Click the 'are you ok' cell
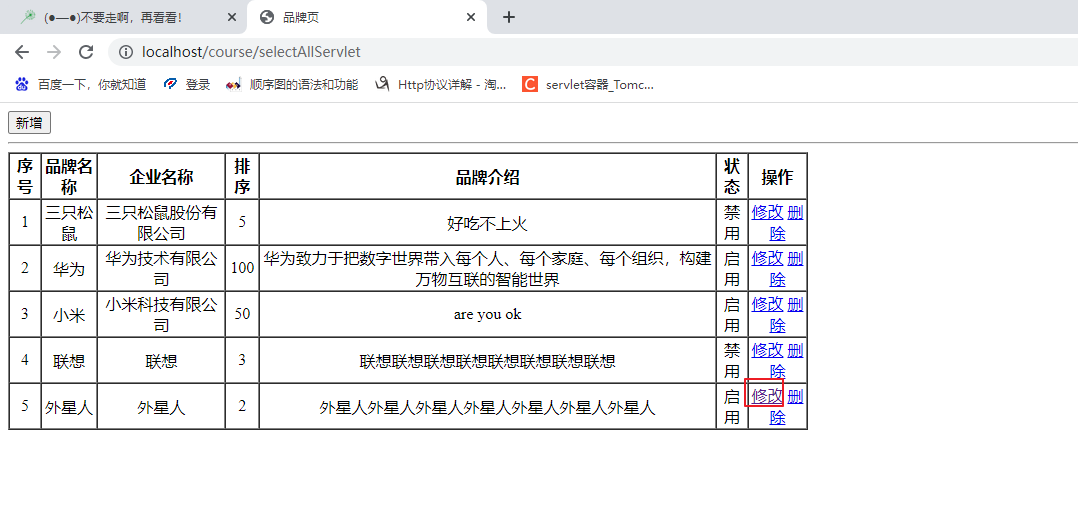 (x=487, y=314)
